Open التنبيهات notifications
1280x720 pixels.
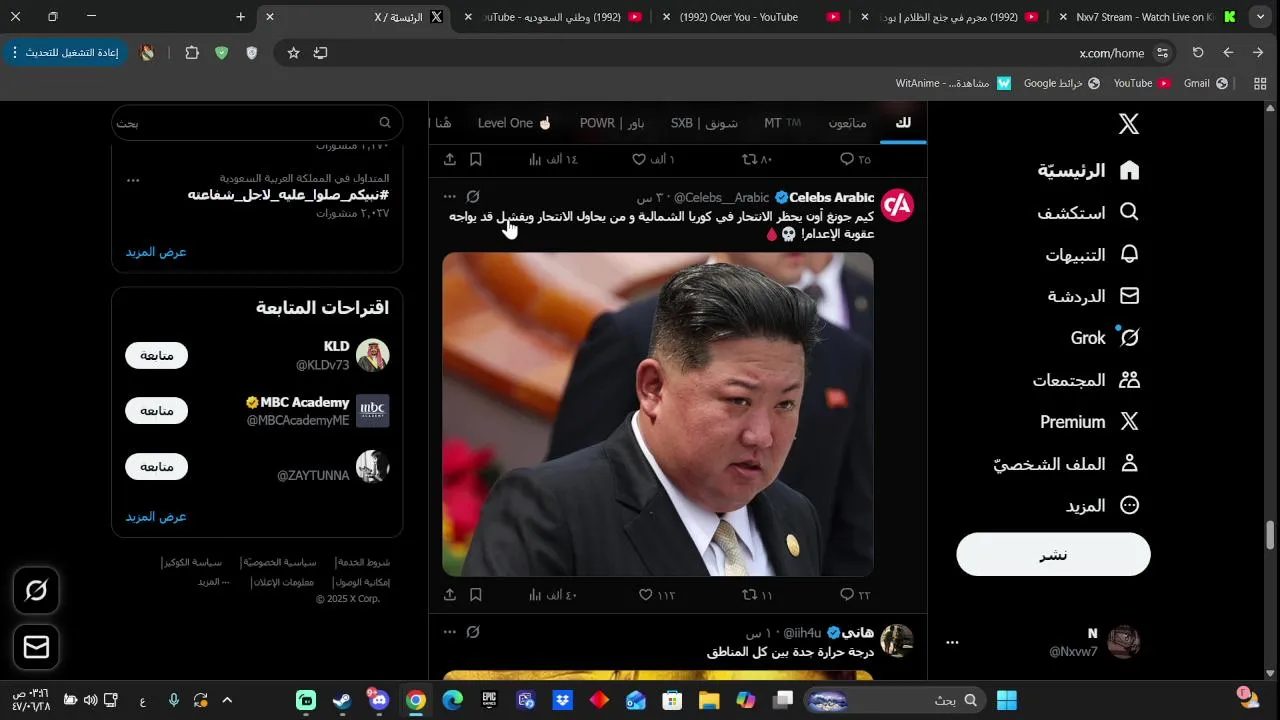pos(1092,254)
